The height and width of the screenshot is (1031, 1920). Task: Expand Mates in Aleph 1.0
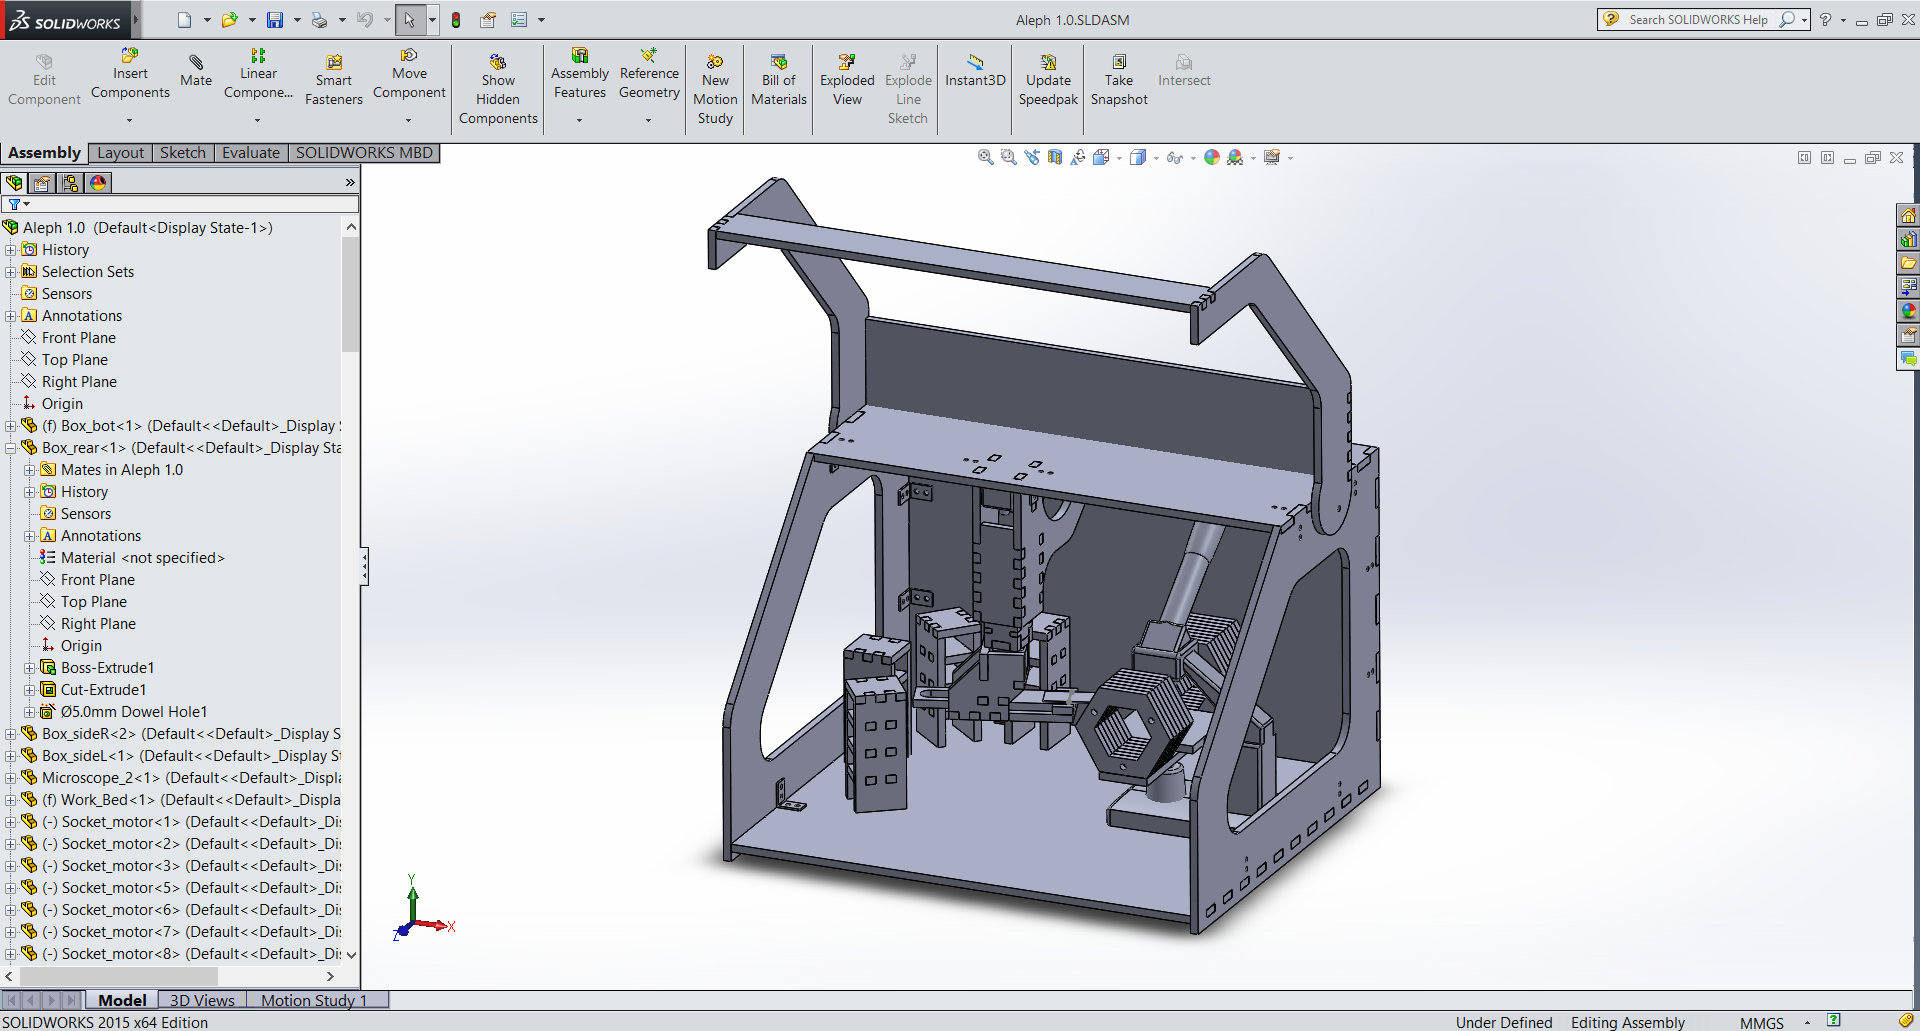point(30,470)
